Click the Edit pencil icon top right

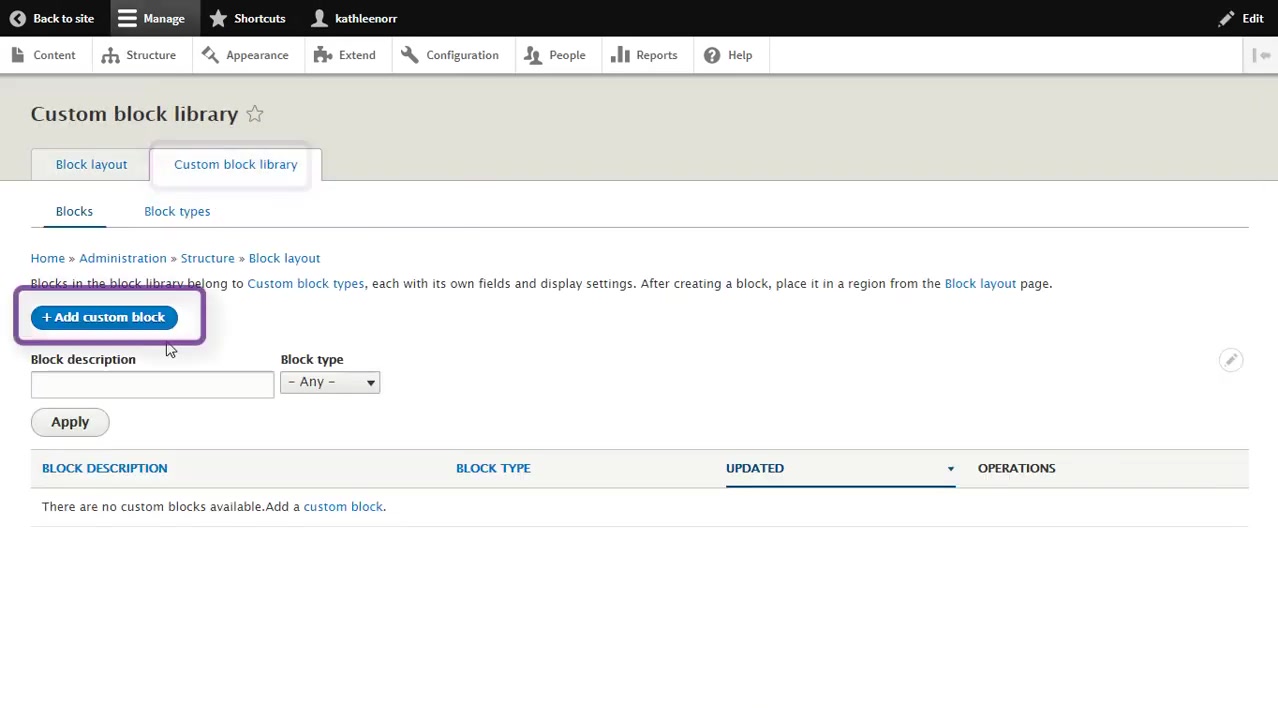point(1228,18)
